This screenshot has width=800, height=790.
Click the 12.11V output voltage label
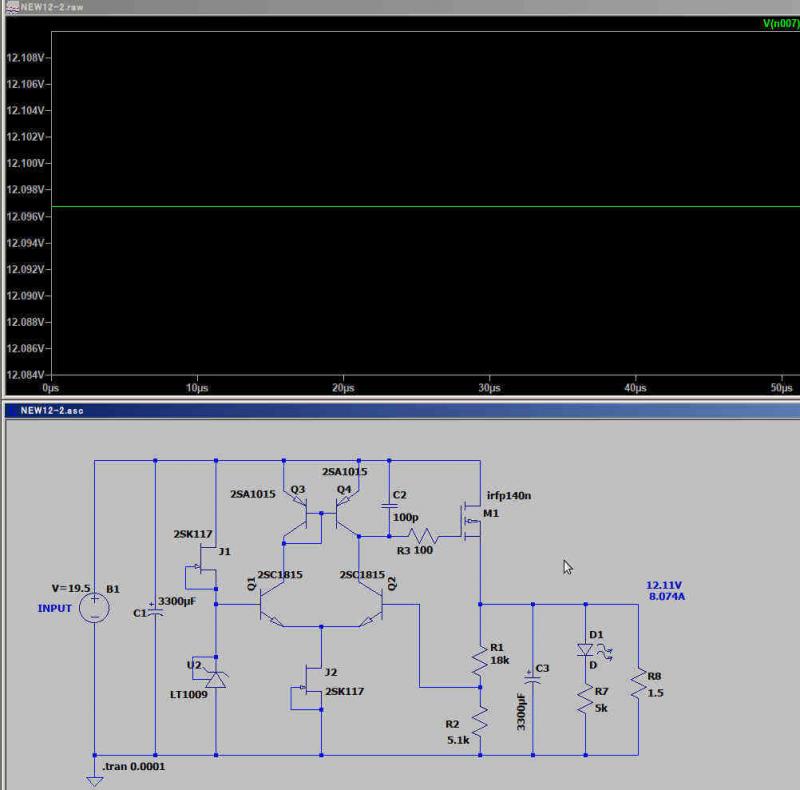pyautogui.click(x=666, y=584)
